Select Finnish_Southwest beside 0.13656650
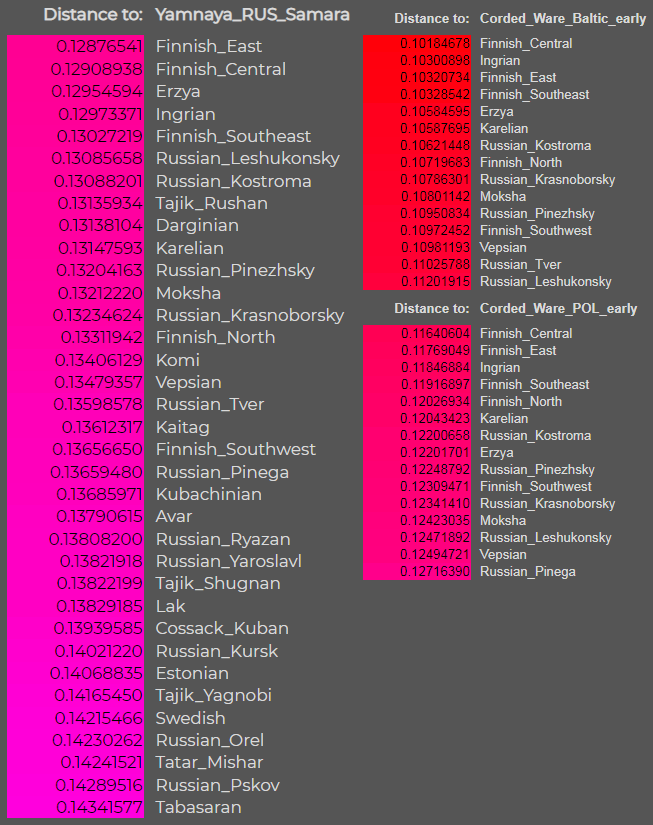653x825 pixels. (x=236, y=449)
